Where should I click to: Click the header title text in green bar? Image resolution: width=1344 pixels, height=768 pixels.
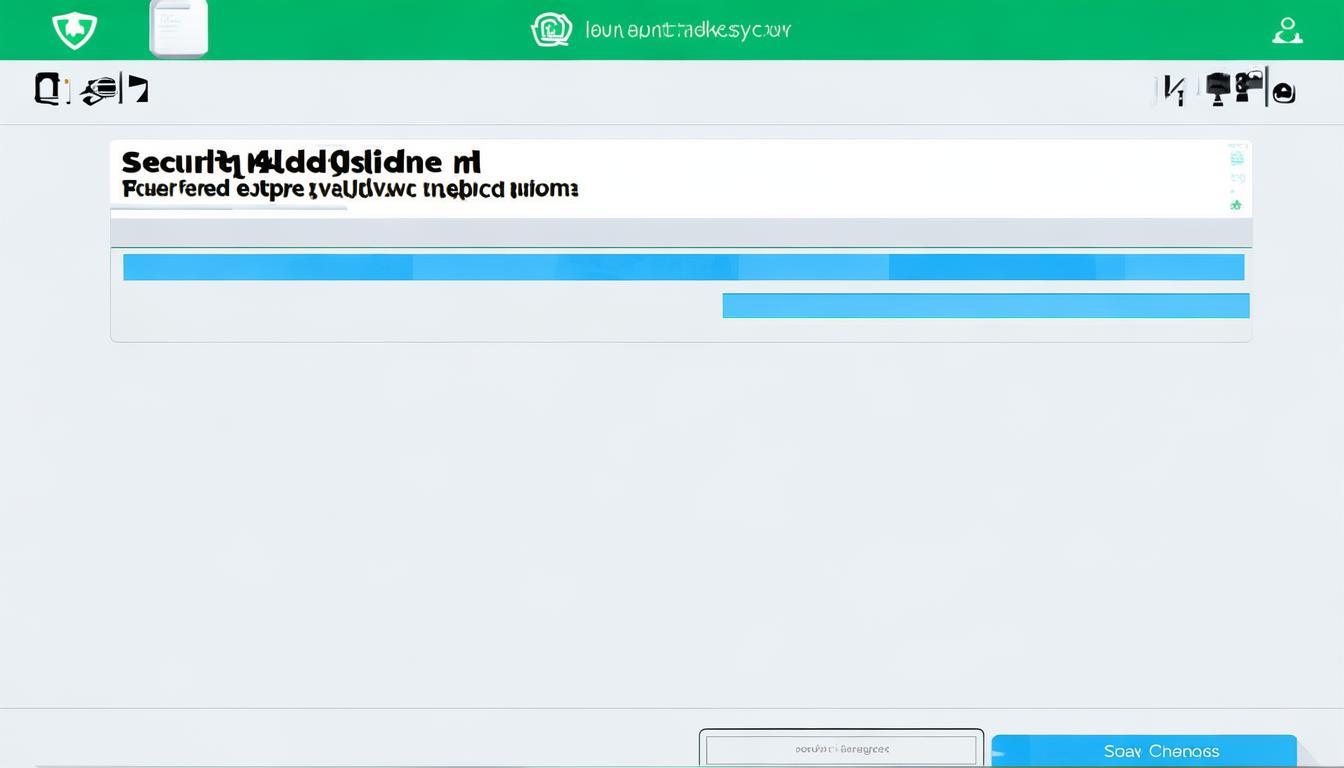click(688, 30)
